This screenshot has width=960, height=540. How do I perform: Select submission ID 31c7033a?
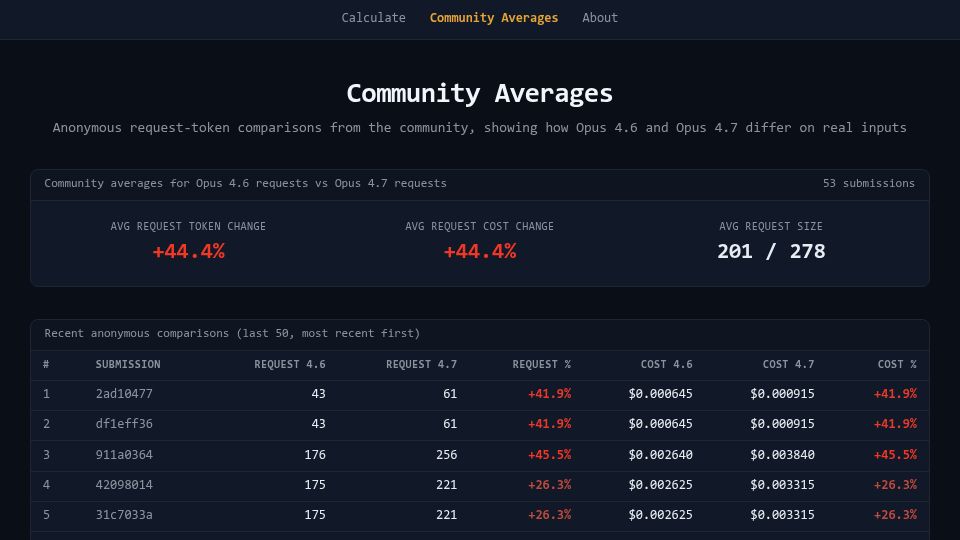tap(124, 515)
